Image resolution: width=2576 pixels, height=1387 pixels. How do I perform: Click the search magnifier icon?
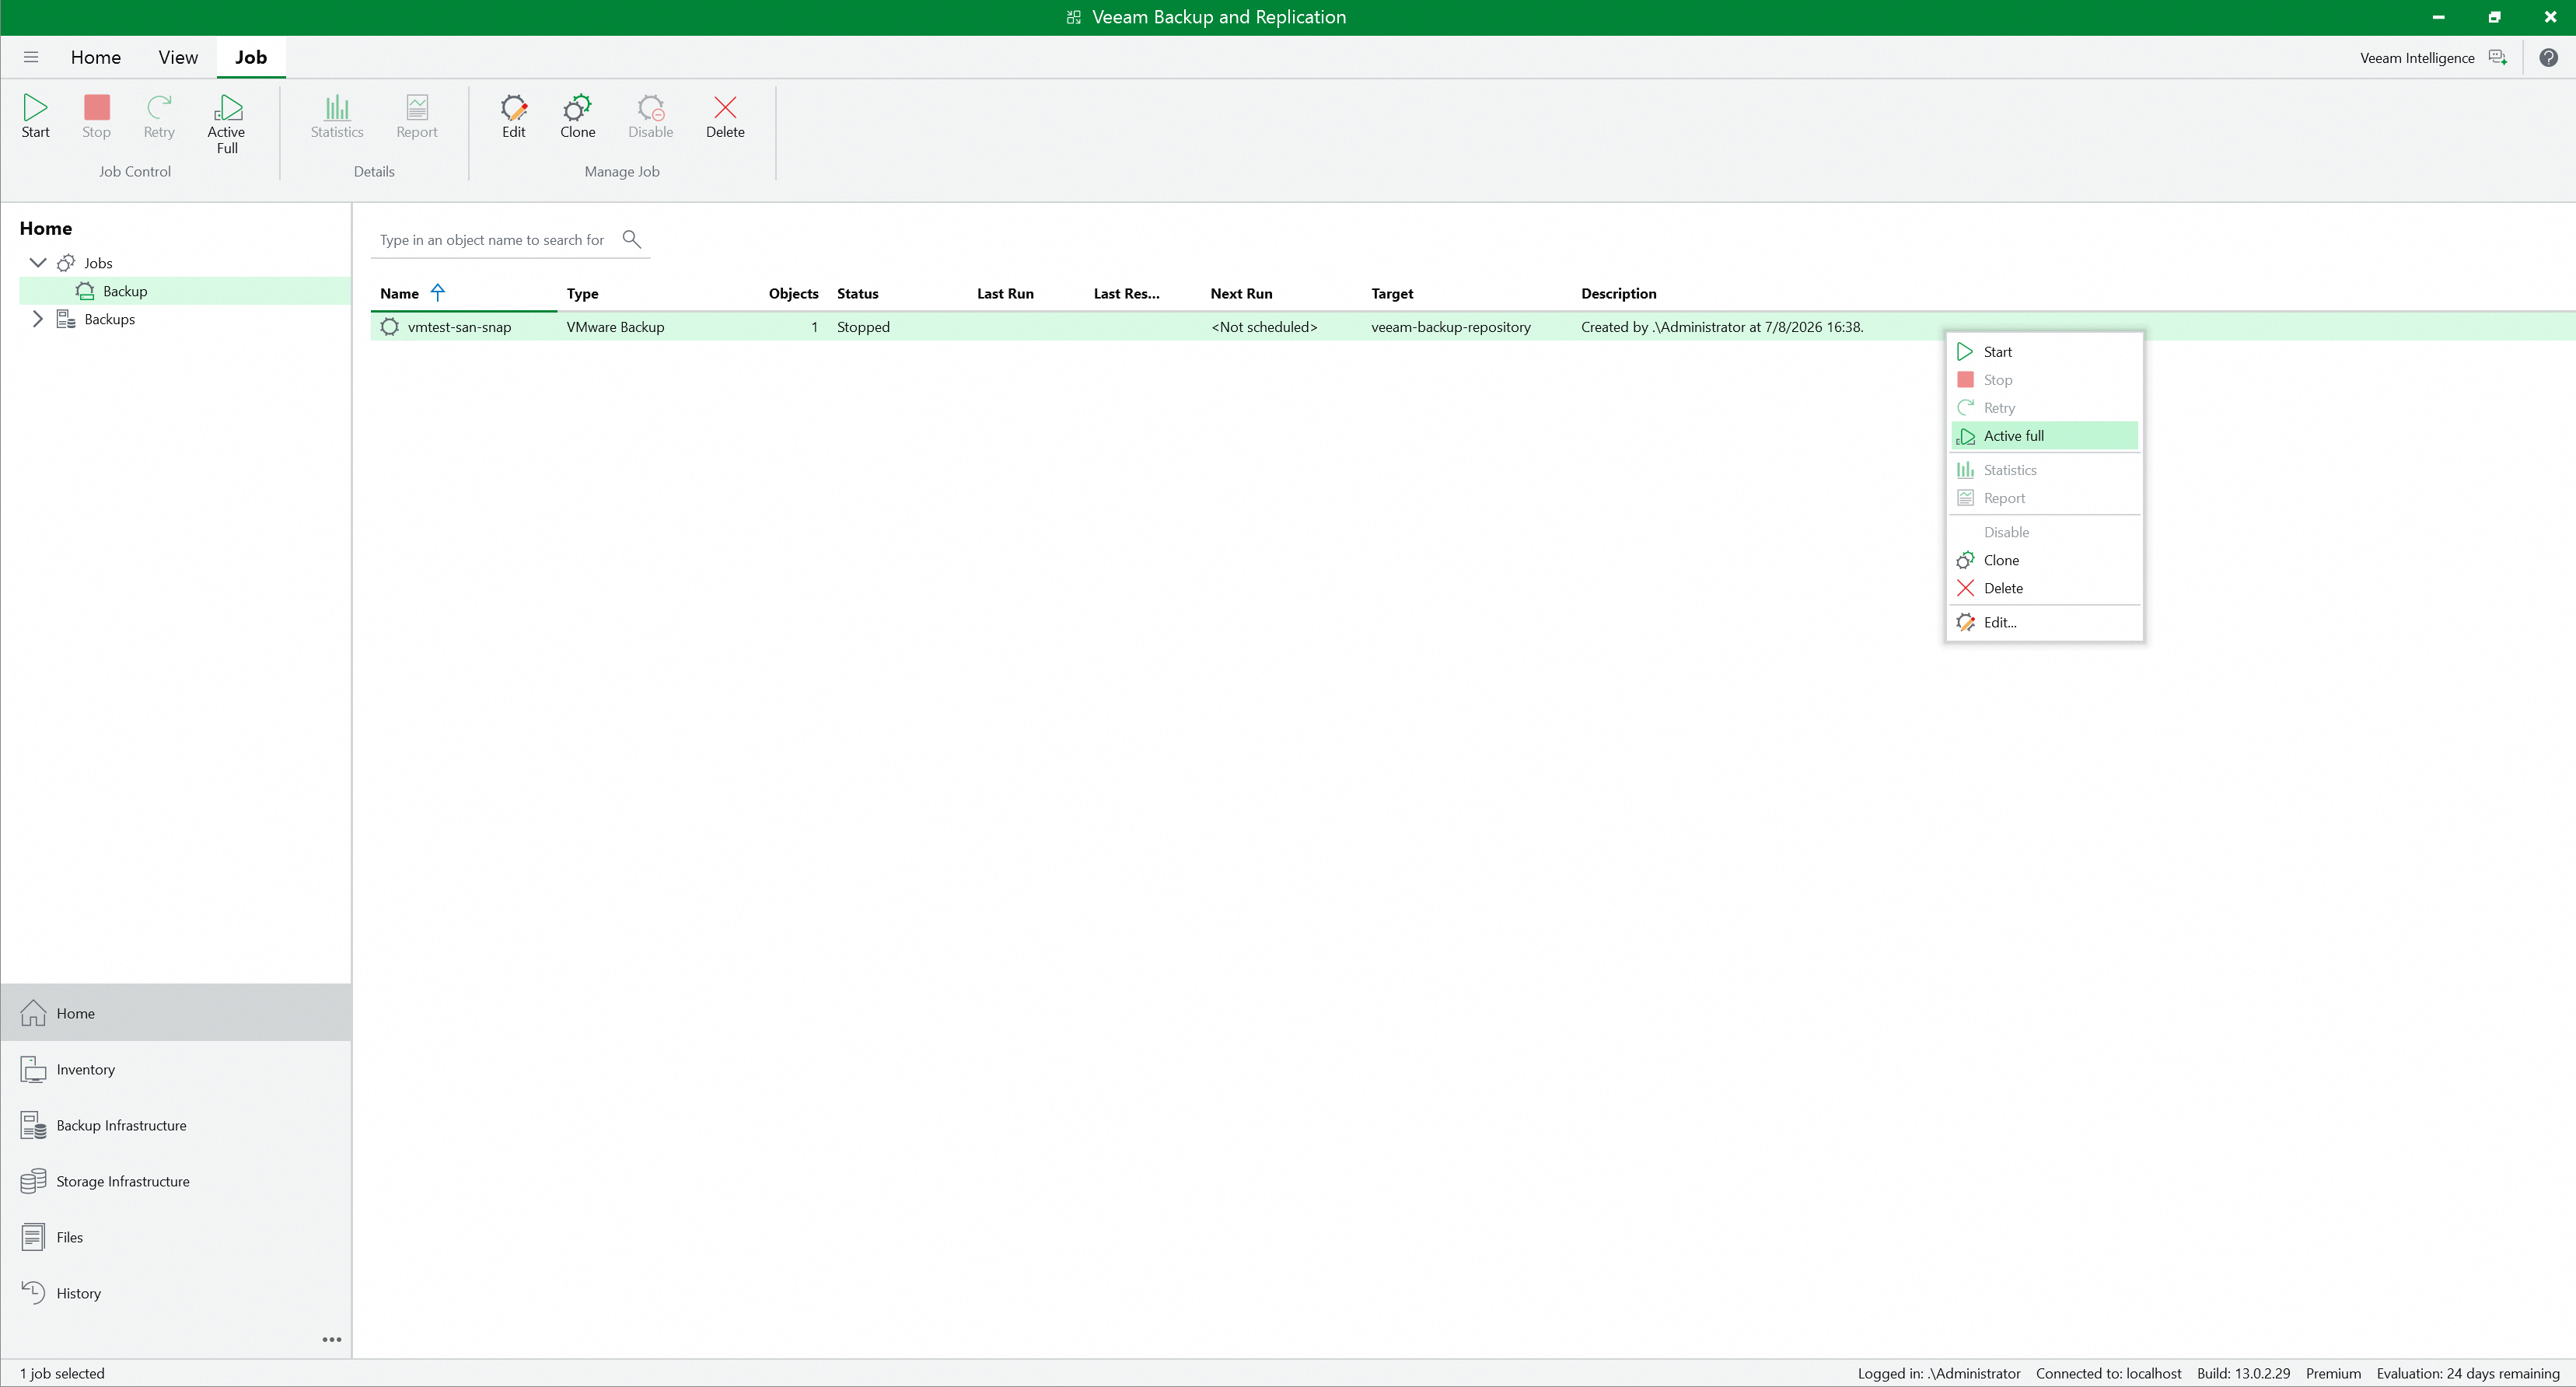(631, 239)
